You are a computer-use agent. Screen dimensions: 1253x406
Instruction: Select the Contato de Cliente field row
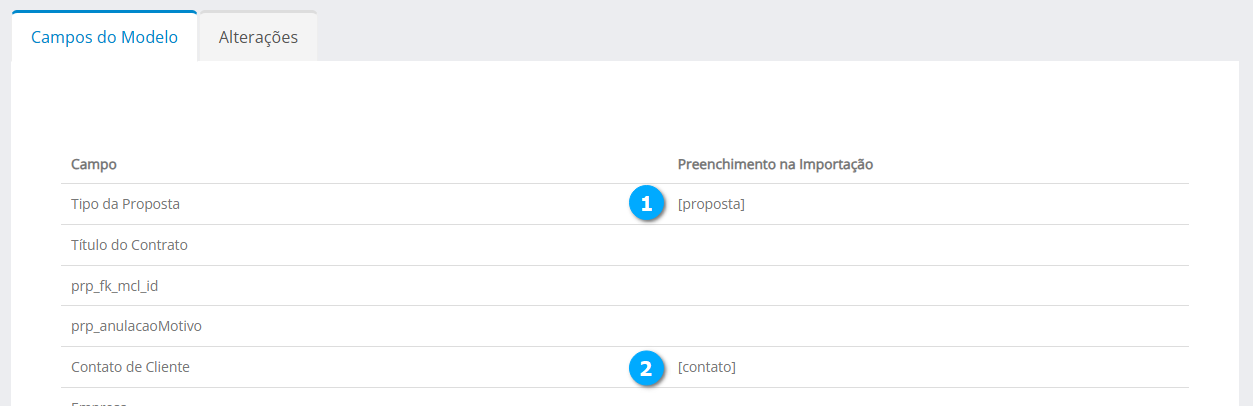tap(130, 368)
